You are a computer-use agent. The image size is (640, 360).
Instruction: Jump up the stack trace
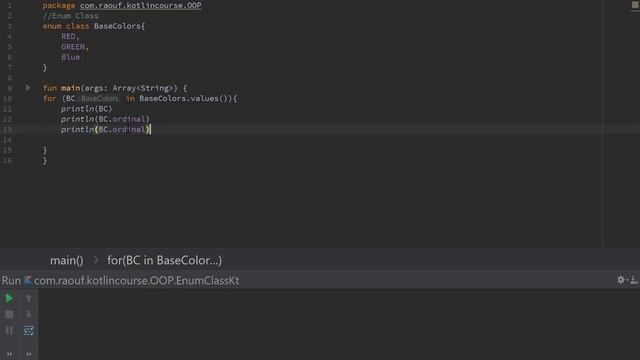[x=29, y=298]
